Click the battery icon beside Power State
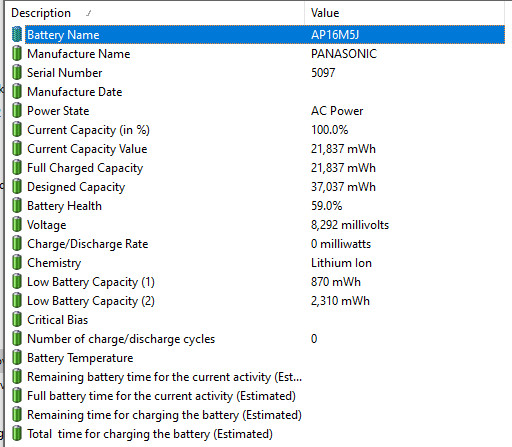Screen dimensions: 512x447 tap(17, 110)
